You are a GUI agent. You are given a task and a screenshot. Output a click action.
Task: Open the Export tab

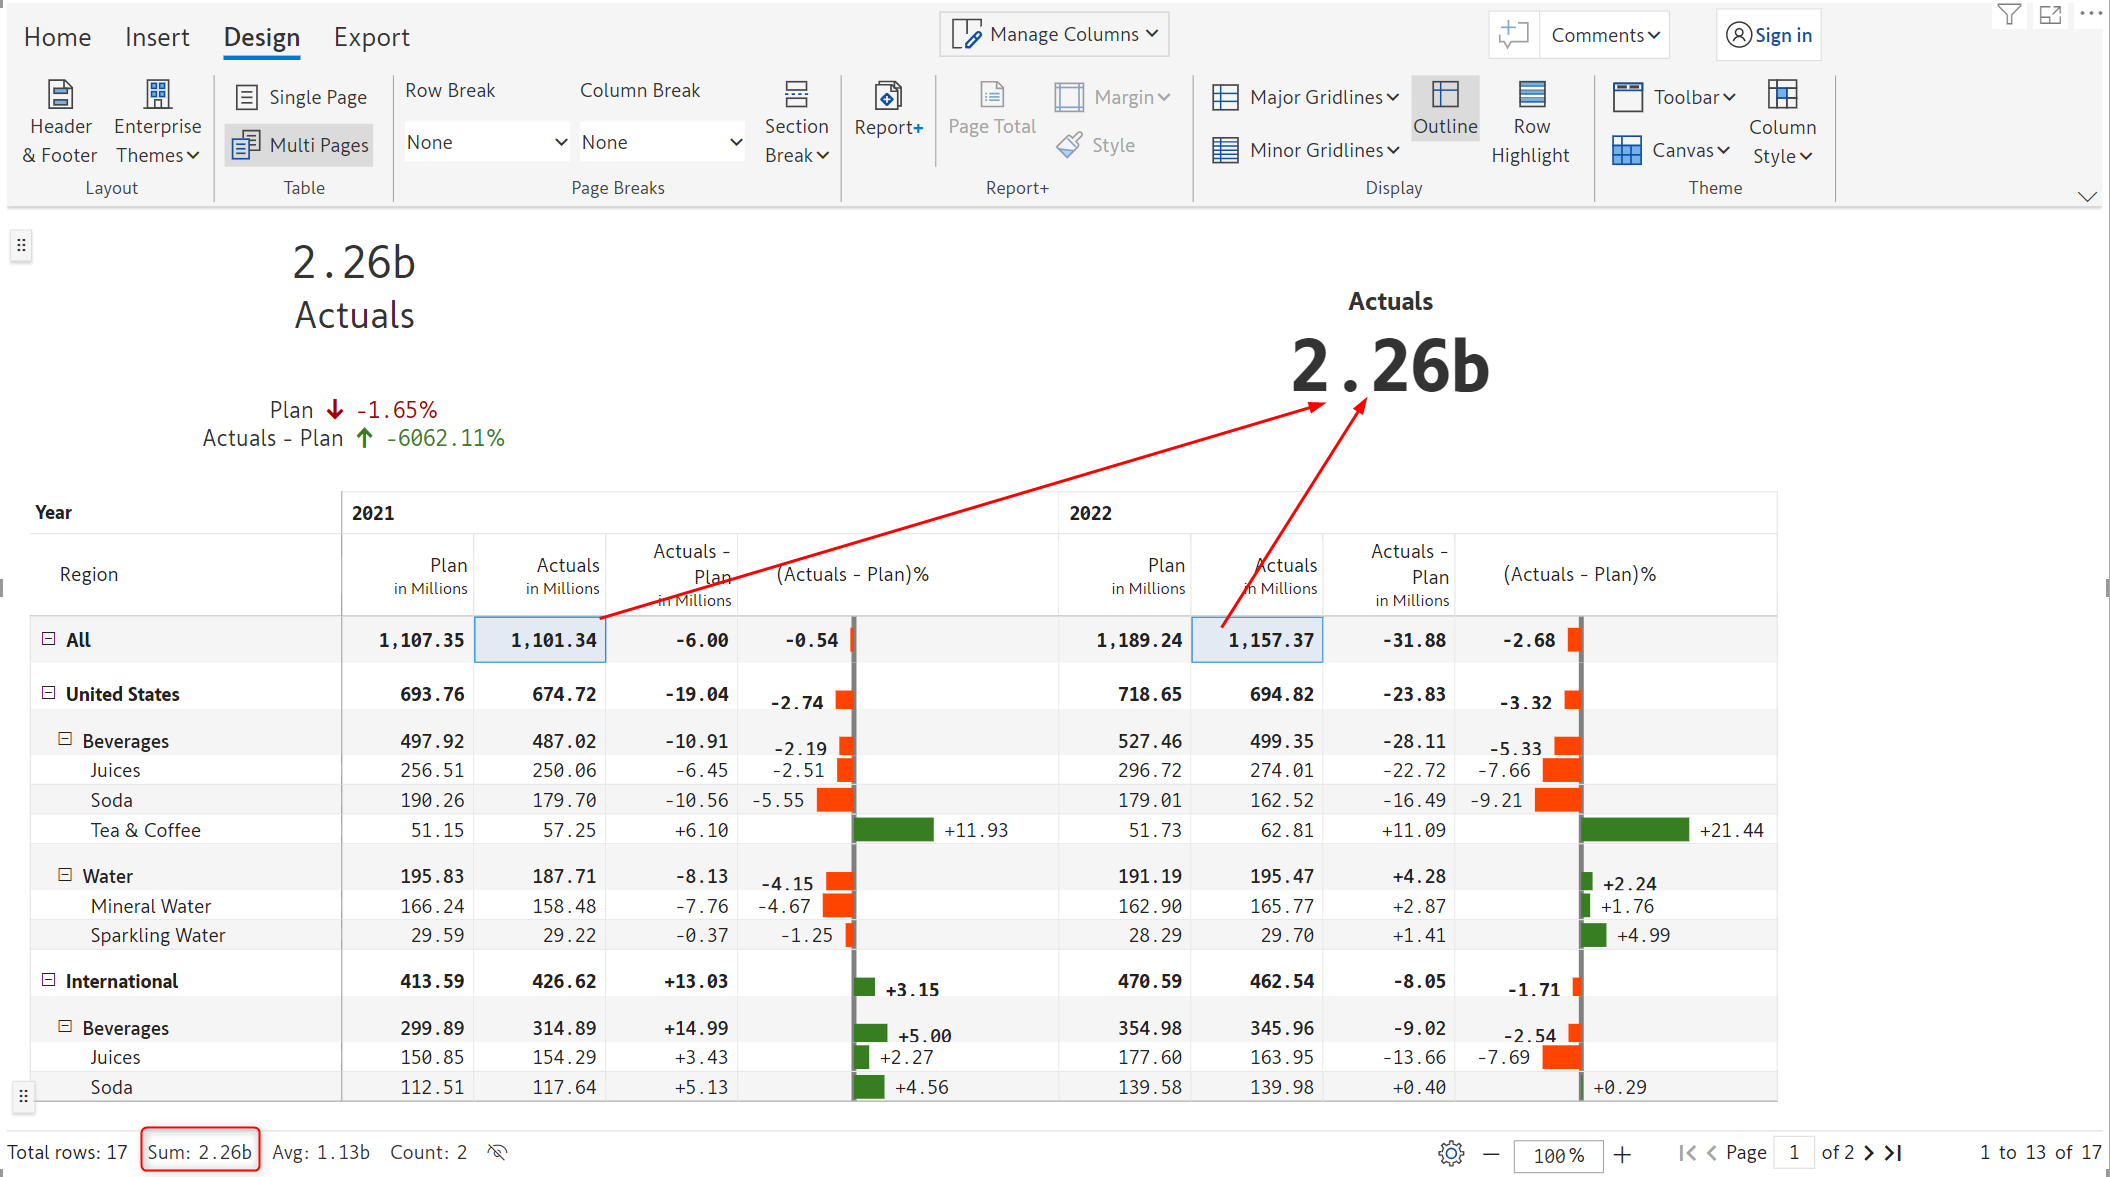(371, 37)
